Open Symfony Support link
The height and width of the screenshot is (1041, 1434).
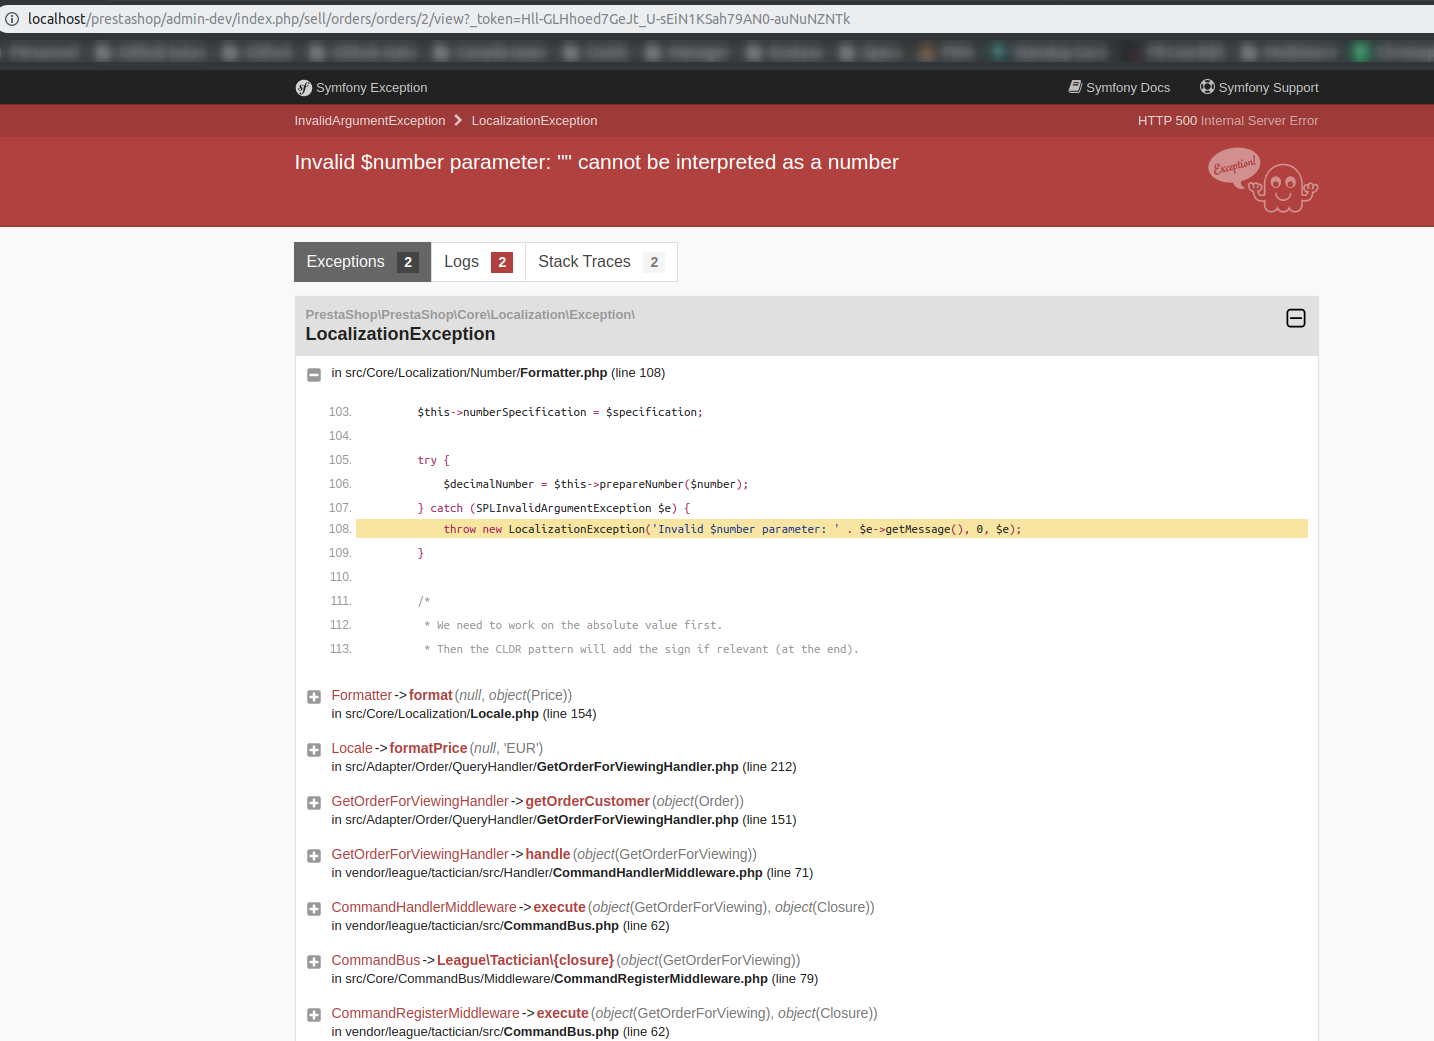pos(1259,88)
